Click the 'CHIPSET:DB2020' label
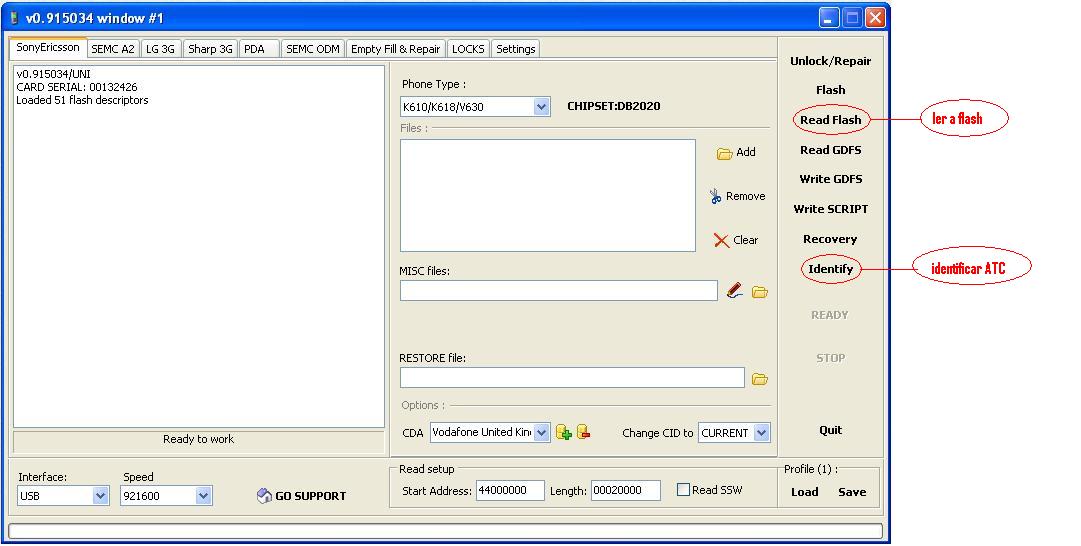Screen dimensions: 1081x546 click(x=614, y=106)
